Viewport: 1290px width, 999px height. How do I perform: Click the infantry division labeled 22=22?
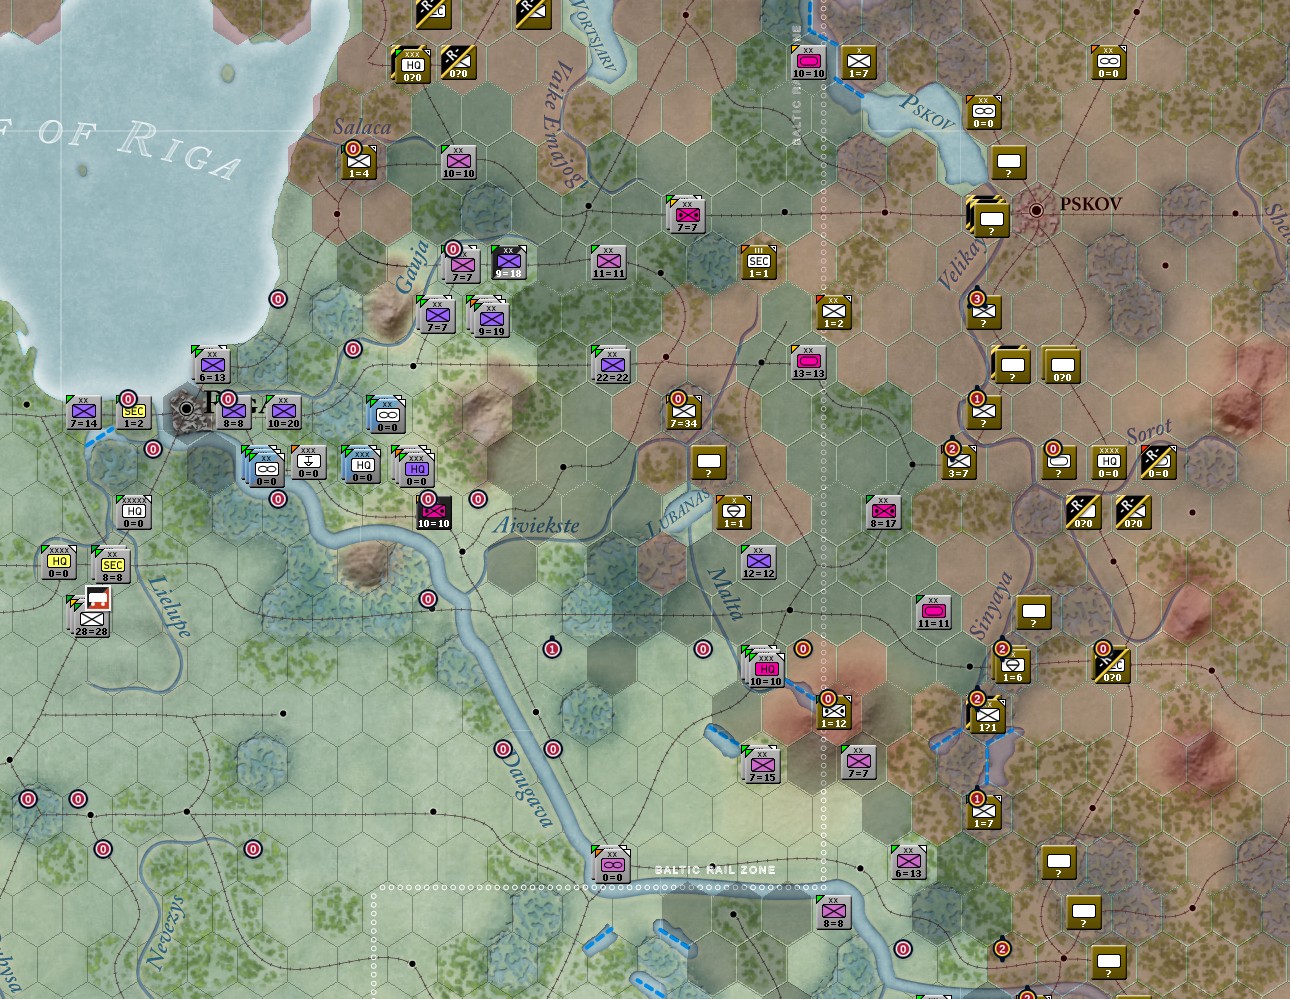click(612, 365)
